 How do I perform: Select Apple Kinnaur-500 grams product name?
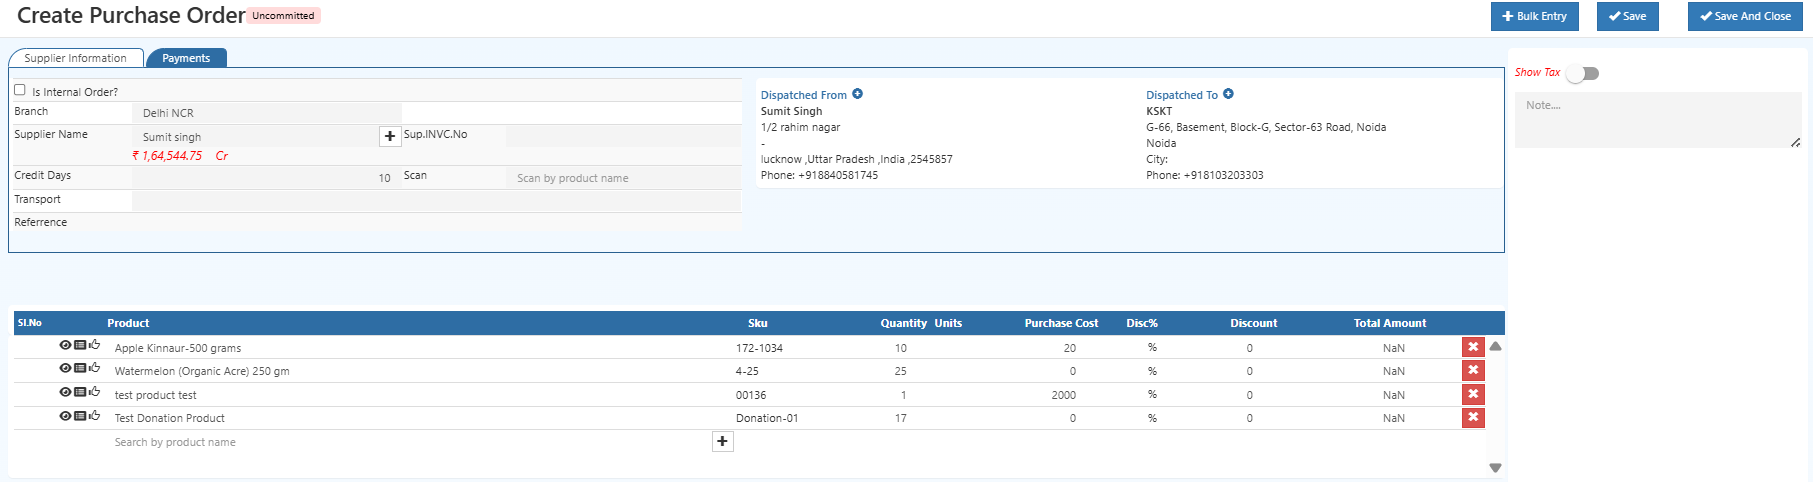(178, 348)
